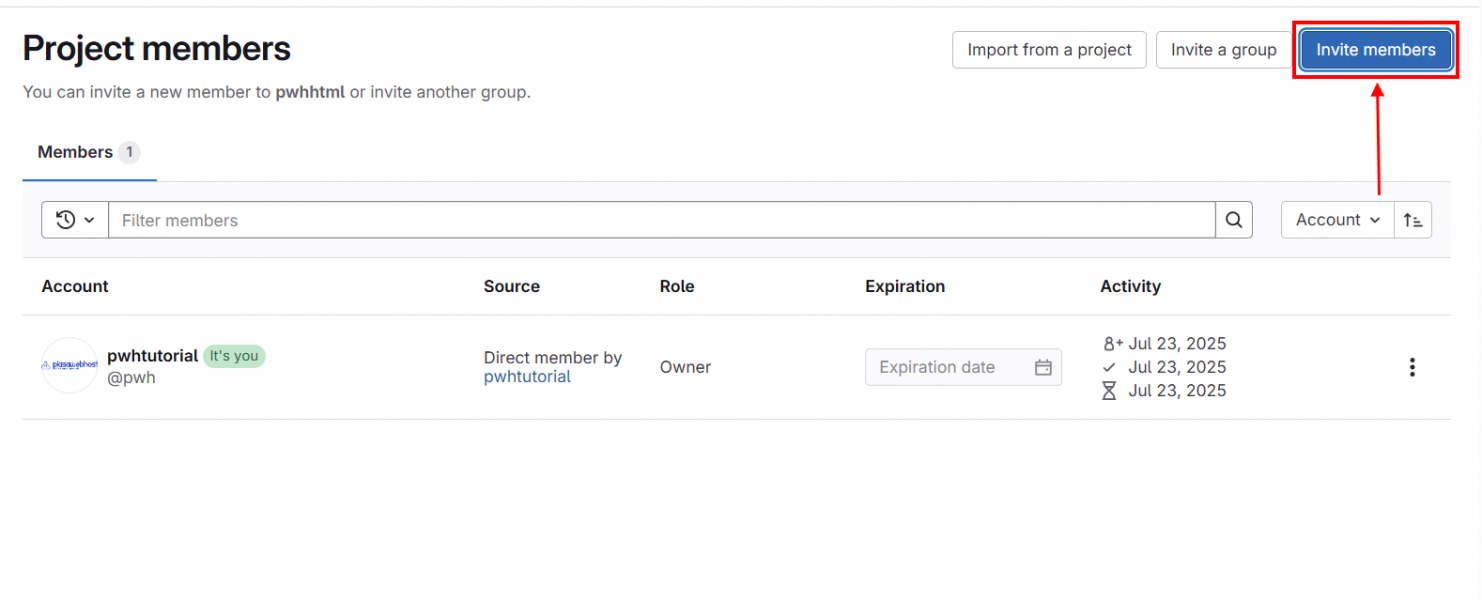Click the @pwh username text
Viewport: 1482px width, 600px height.
click(131, 378)
